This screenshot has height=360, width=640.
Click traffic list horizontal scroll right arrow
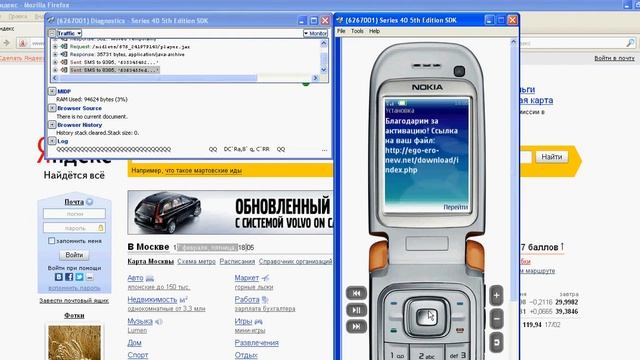pyautogui.click(x=316, y=78)
